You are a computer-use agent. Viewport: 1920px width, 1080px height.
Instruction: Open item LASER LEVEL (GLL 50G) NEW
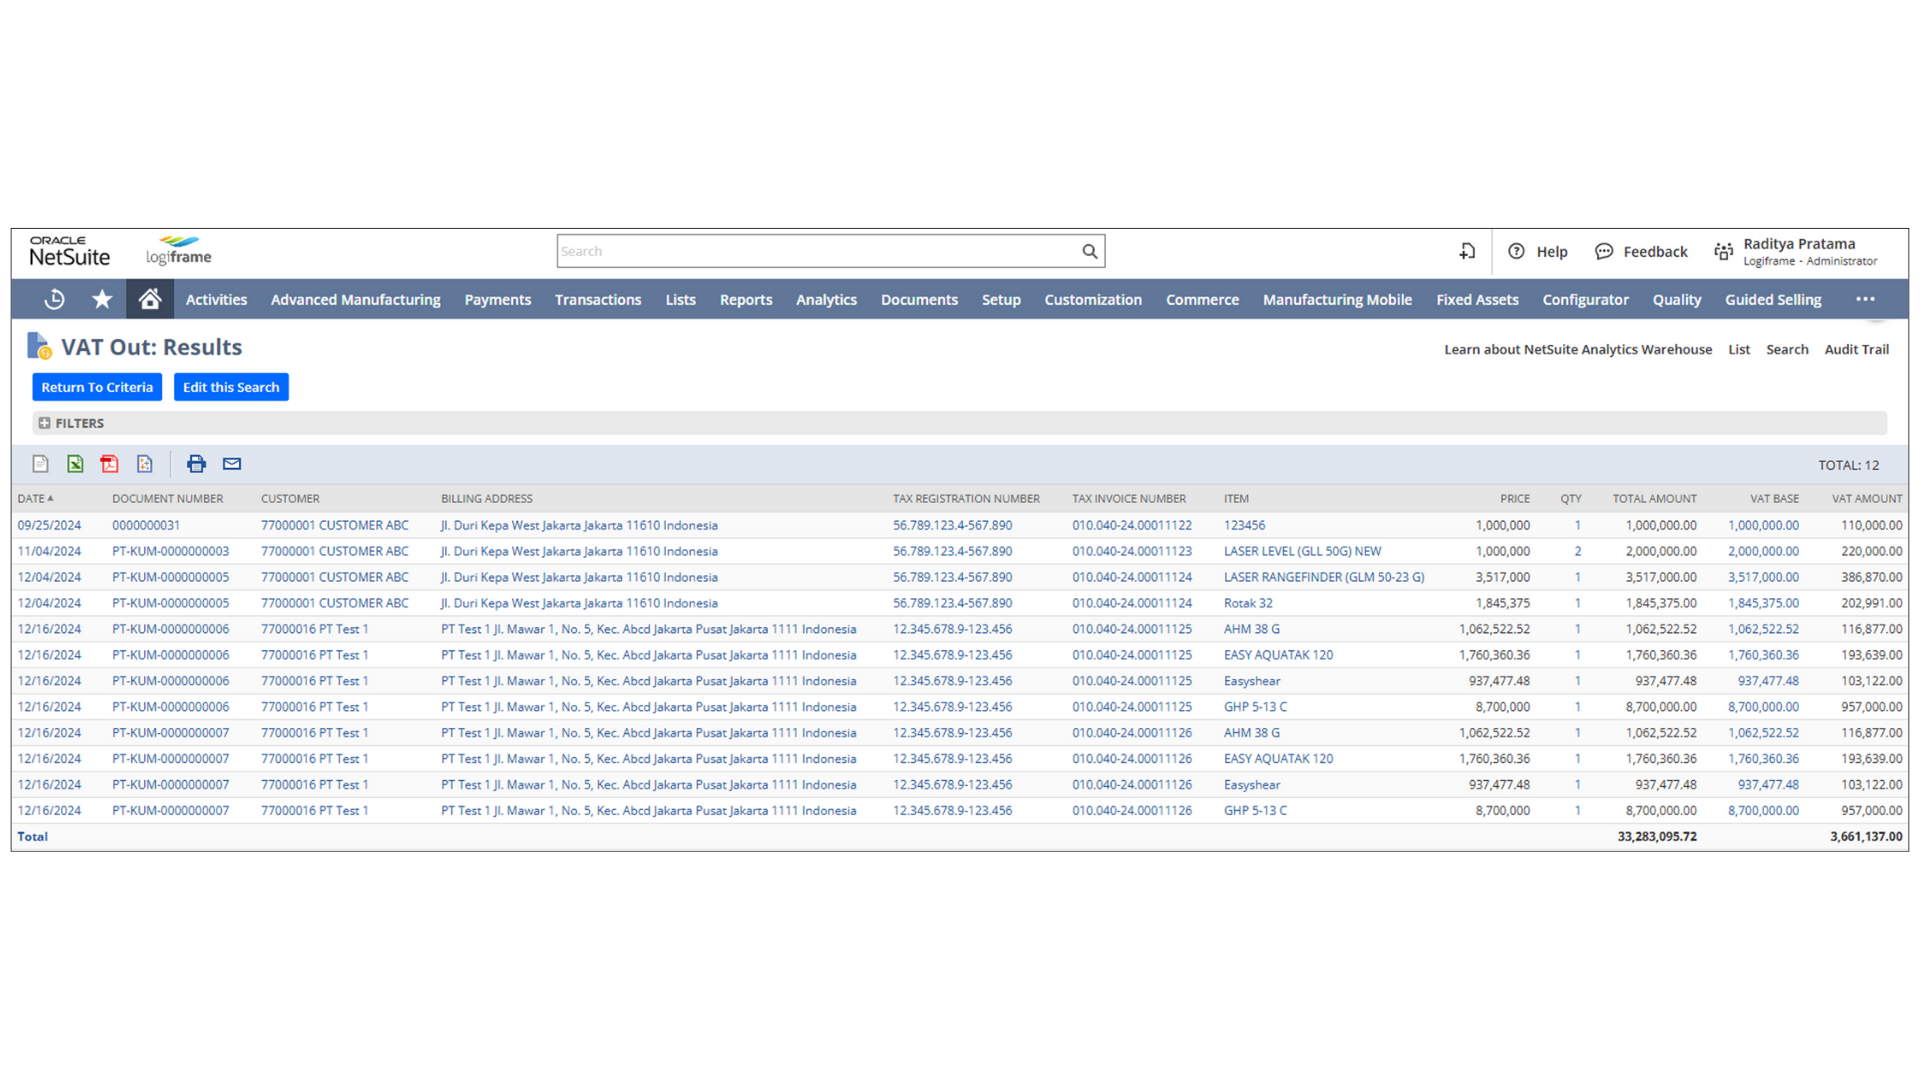[x=1302, y=551]
